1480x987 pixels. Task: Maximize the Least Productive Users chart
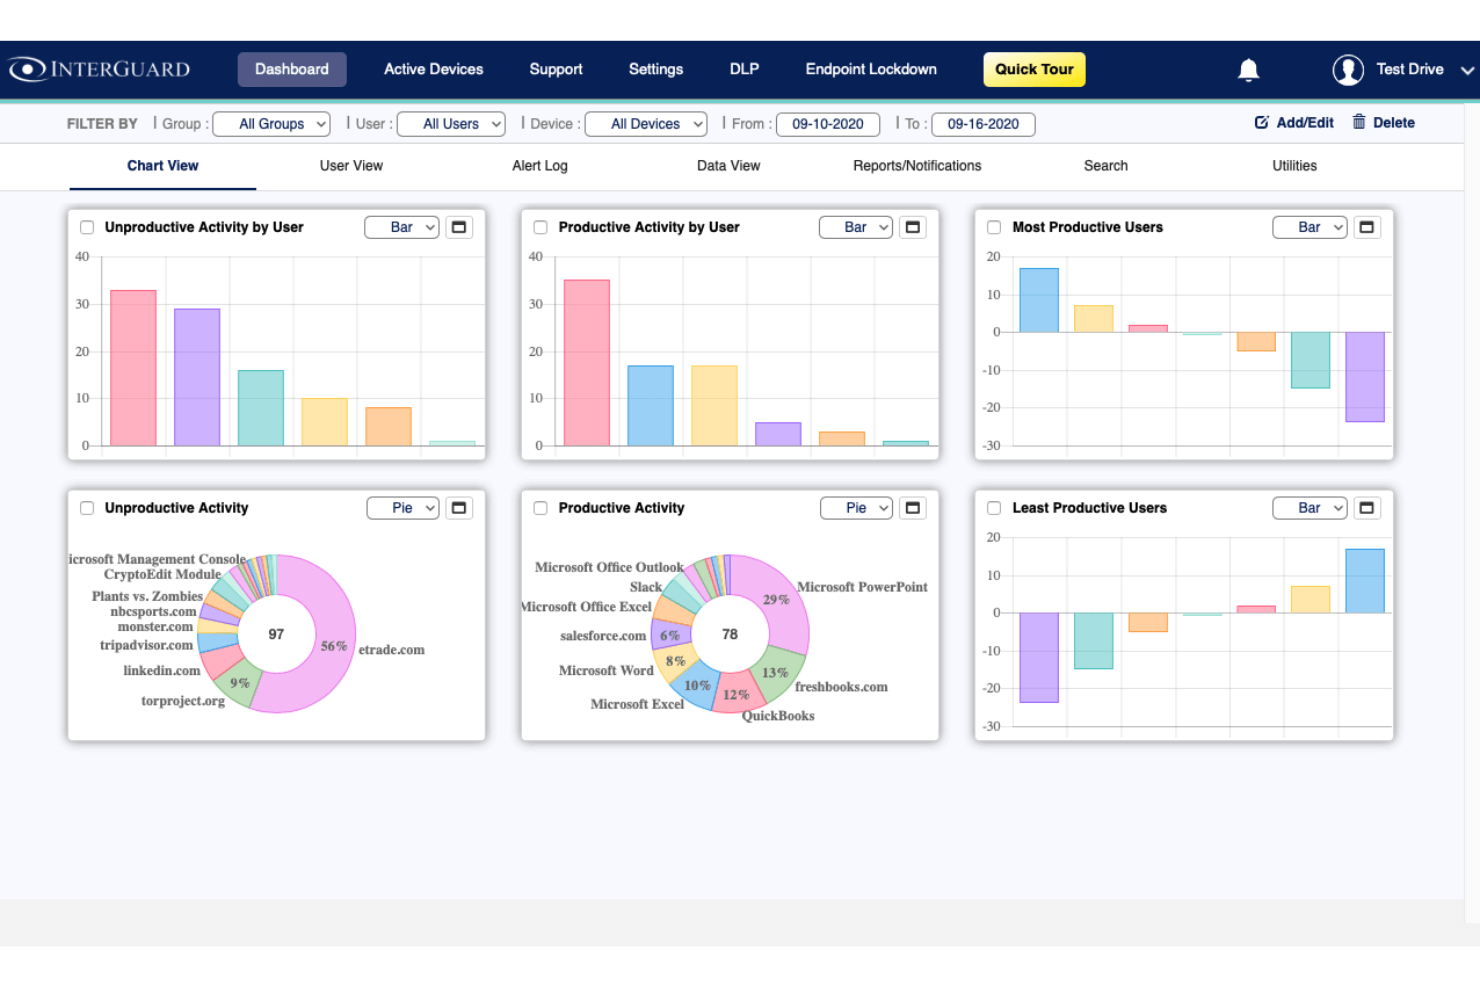(x=1367, y=508)
